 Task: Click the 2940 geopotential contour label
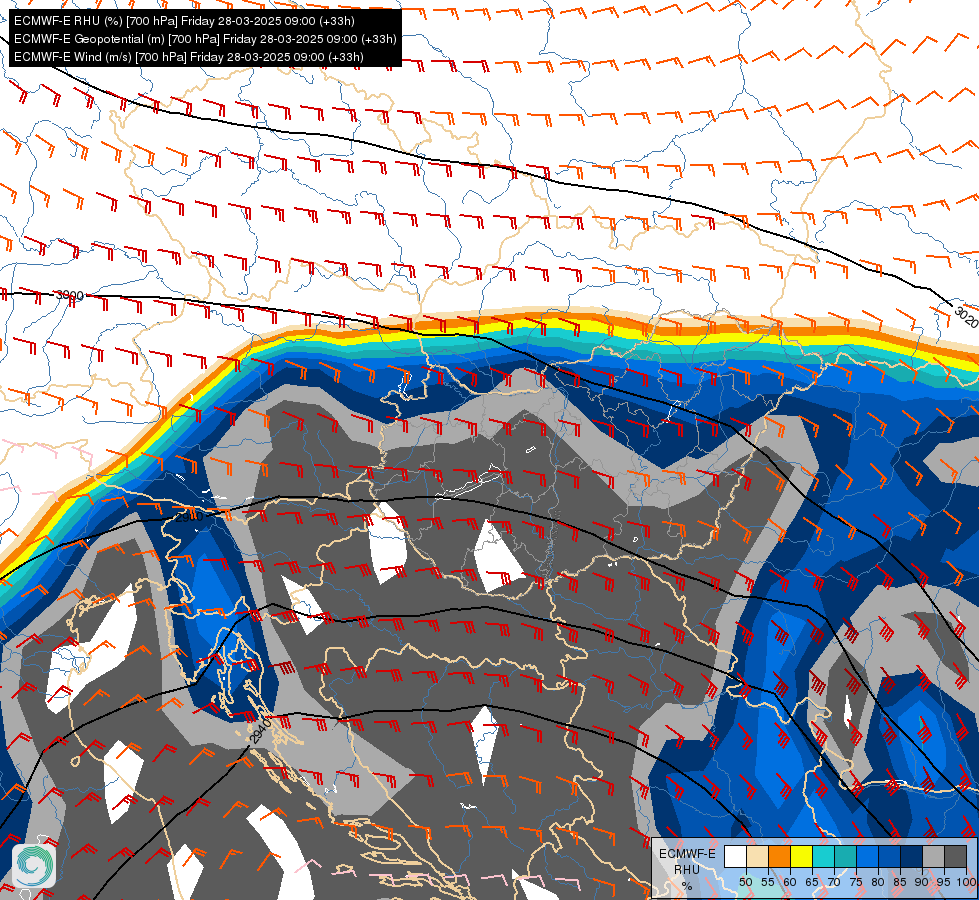pyautogui.click(x=260, y=731)
